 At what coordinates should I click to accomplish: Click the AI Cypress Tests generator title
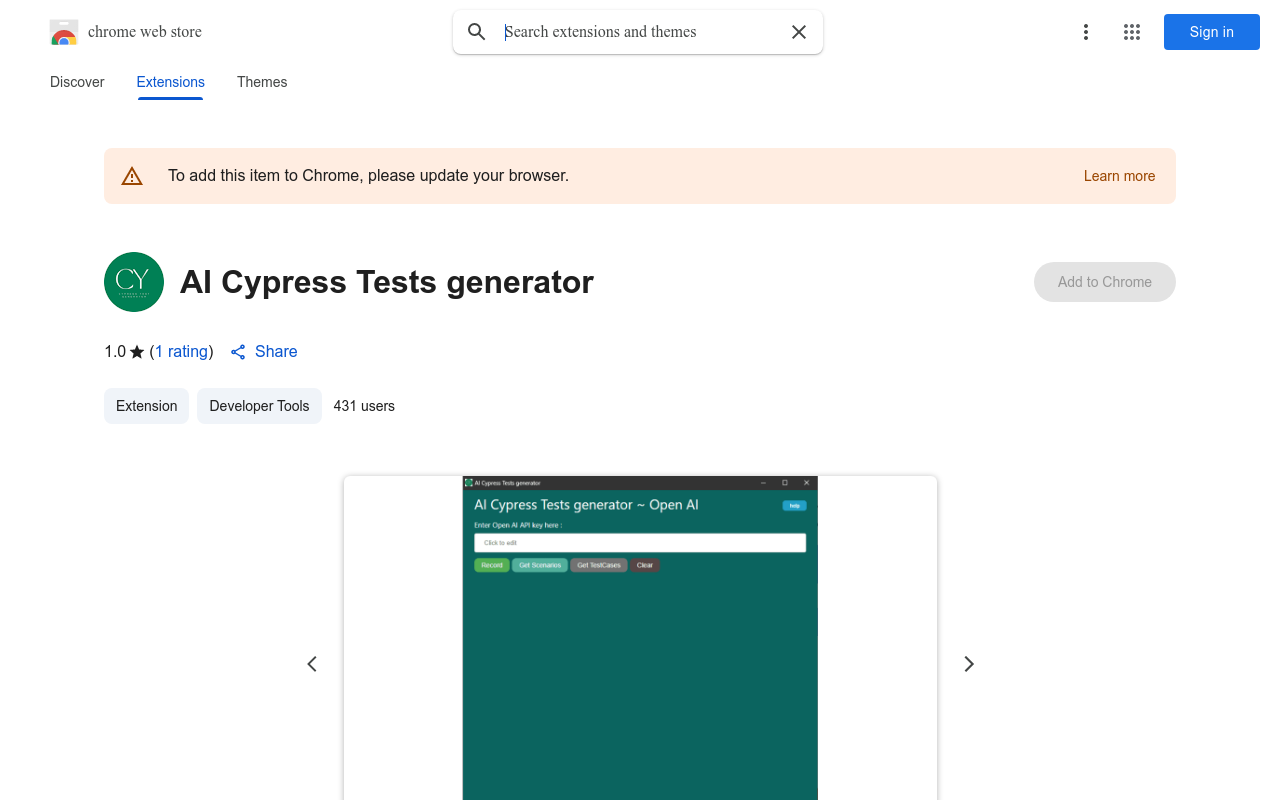pos(387,282)
